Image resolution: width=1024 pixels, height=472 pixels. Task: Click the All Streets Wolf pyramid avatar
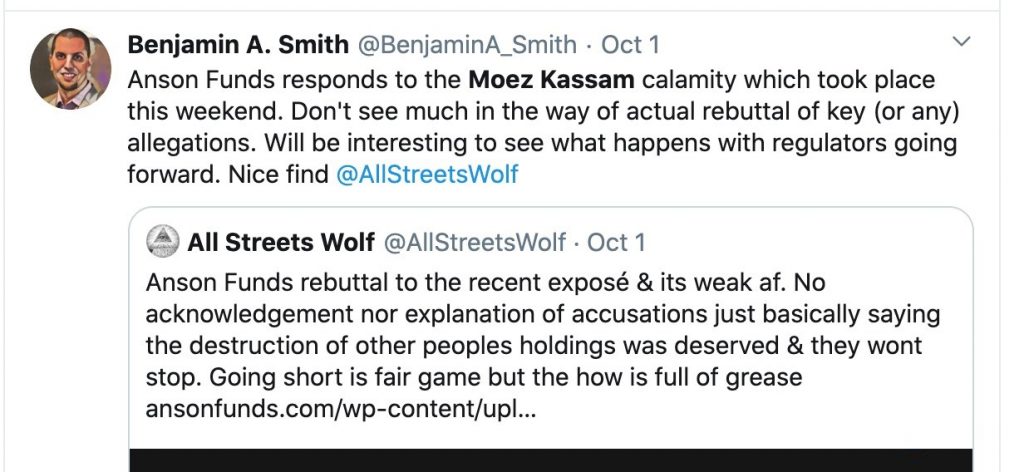(x=164, y=241)
